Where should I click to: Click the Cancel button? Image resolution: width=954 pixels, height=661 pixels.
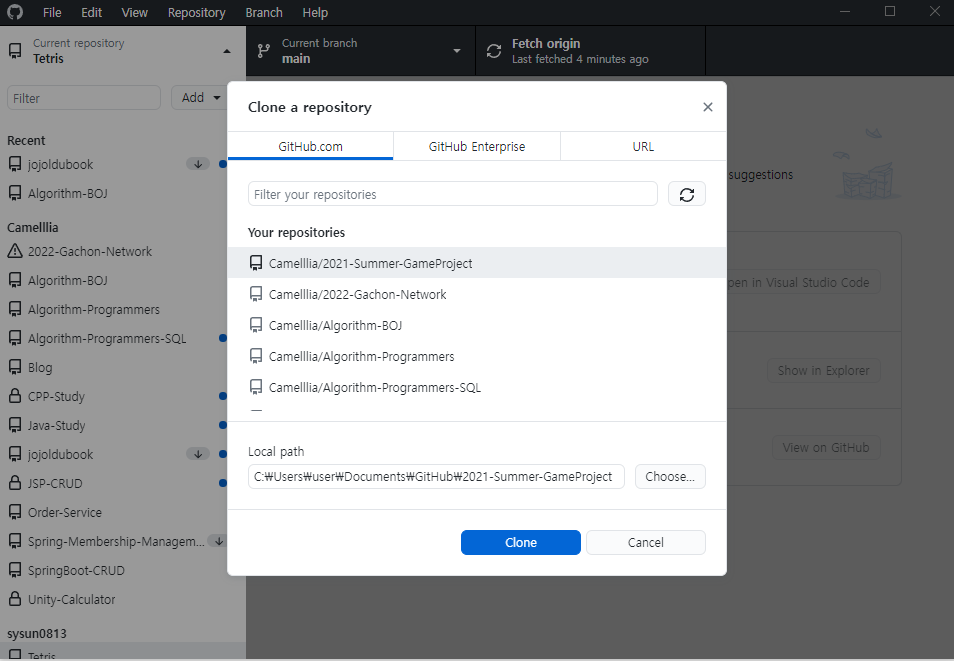pos(646,542)
